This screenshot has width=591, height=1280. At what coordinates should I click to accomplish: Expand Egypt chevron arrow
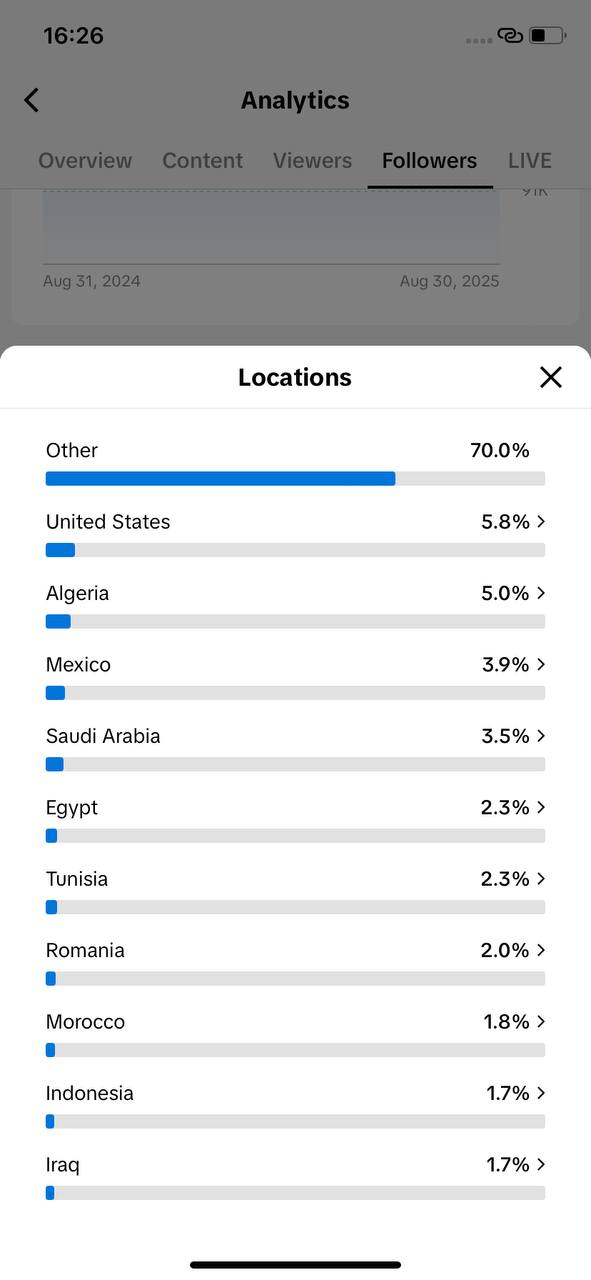click(x=541, y=807)
